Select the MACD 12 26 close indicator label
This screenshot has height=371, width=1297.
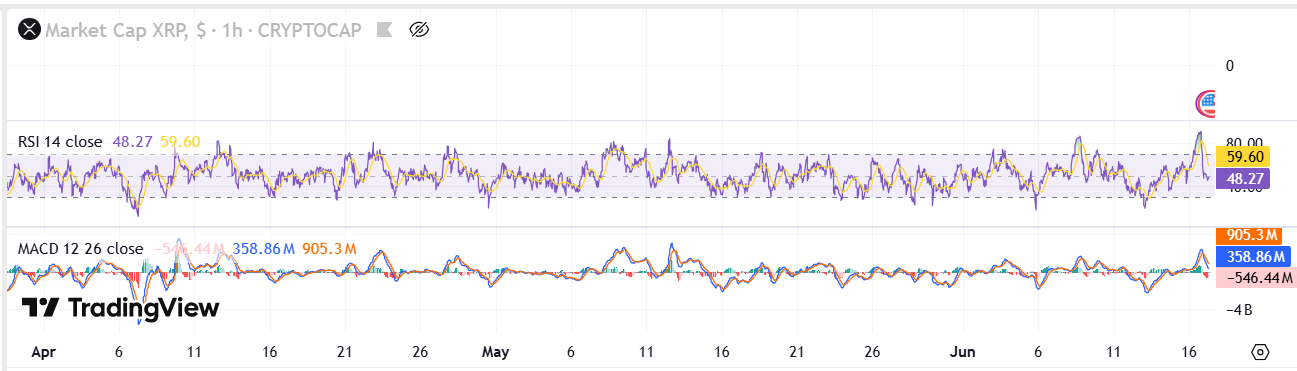81,248
